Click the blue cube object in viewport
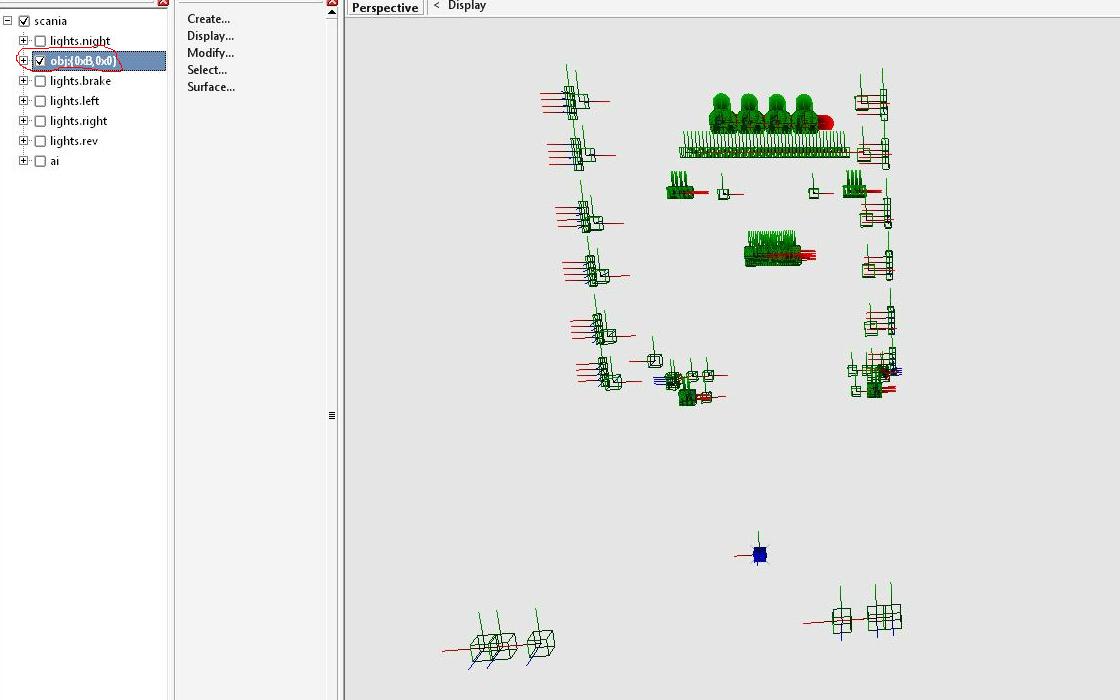Viewport: 1120px width, 700px height. pyautogui.click(x=759, y=554)
